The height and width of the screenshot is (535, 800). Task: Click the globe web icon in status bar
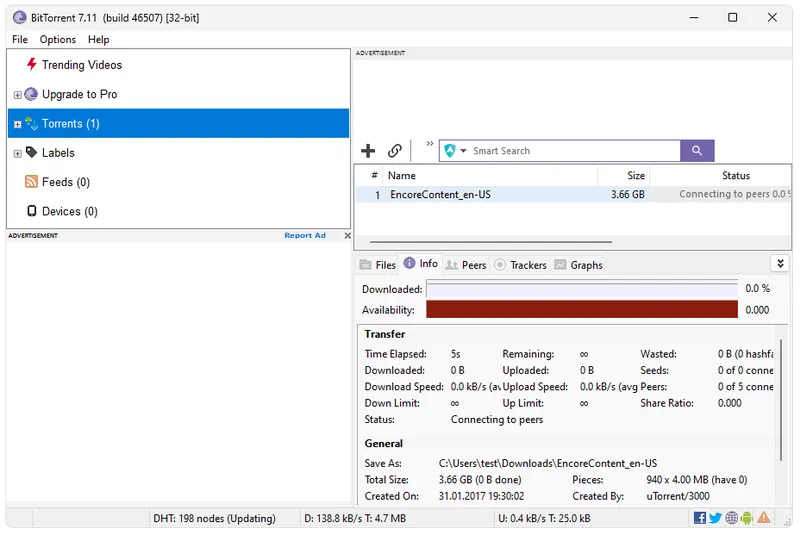click(x=732, y=518)
